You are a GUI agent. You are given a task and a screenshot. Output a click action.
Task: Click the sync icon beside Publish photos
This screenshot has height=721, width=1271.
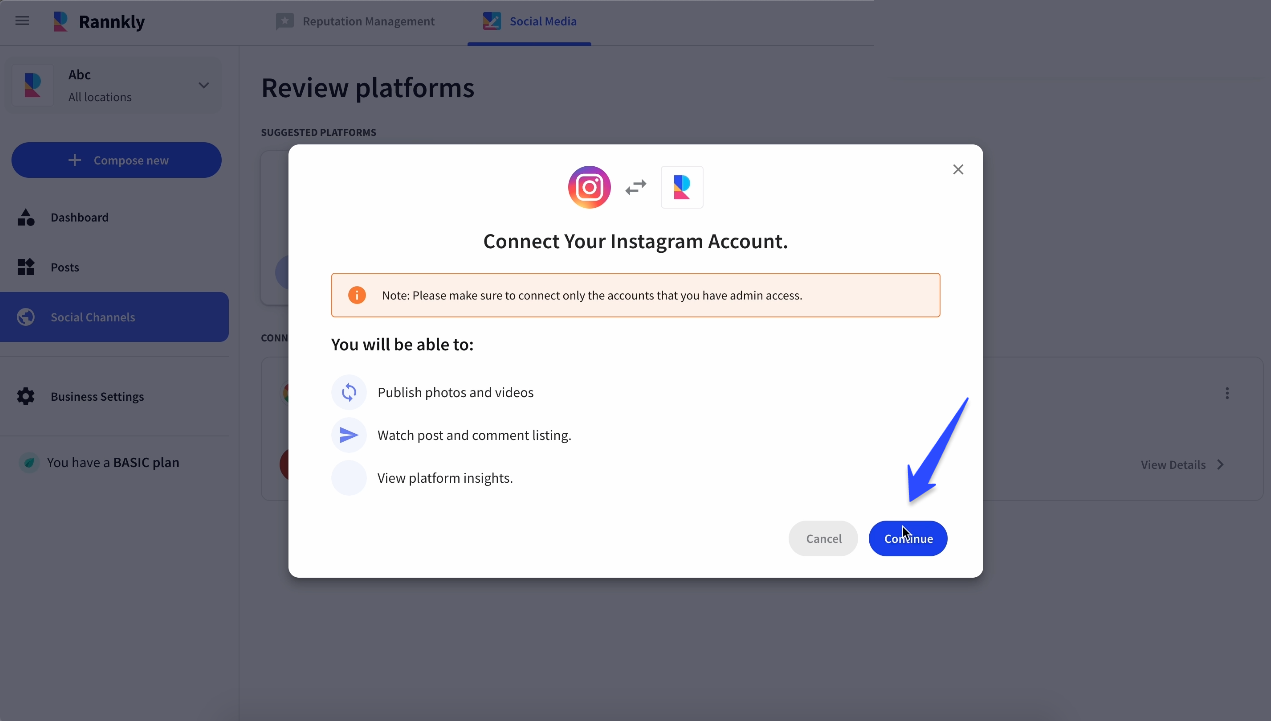coord(349,392)
